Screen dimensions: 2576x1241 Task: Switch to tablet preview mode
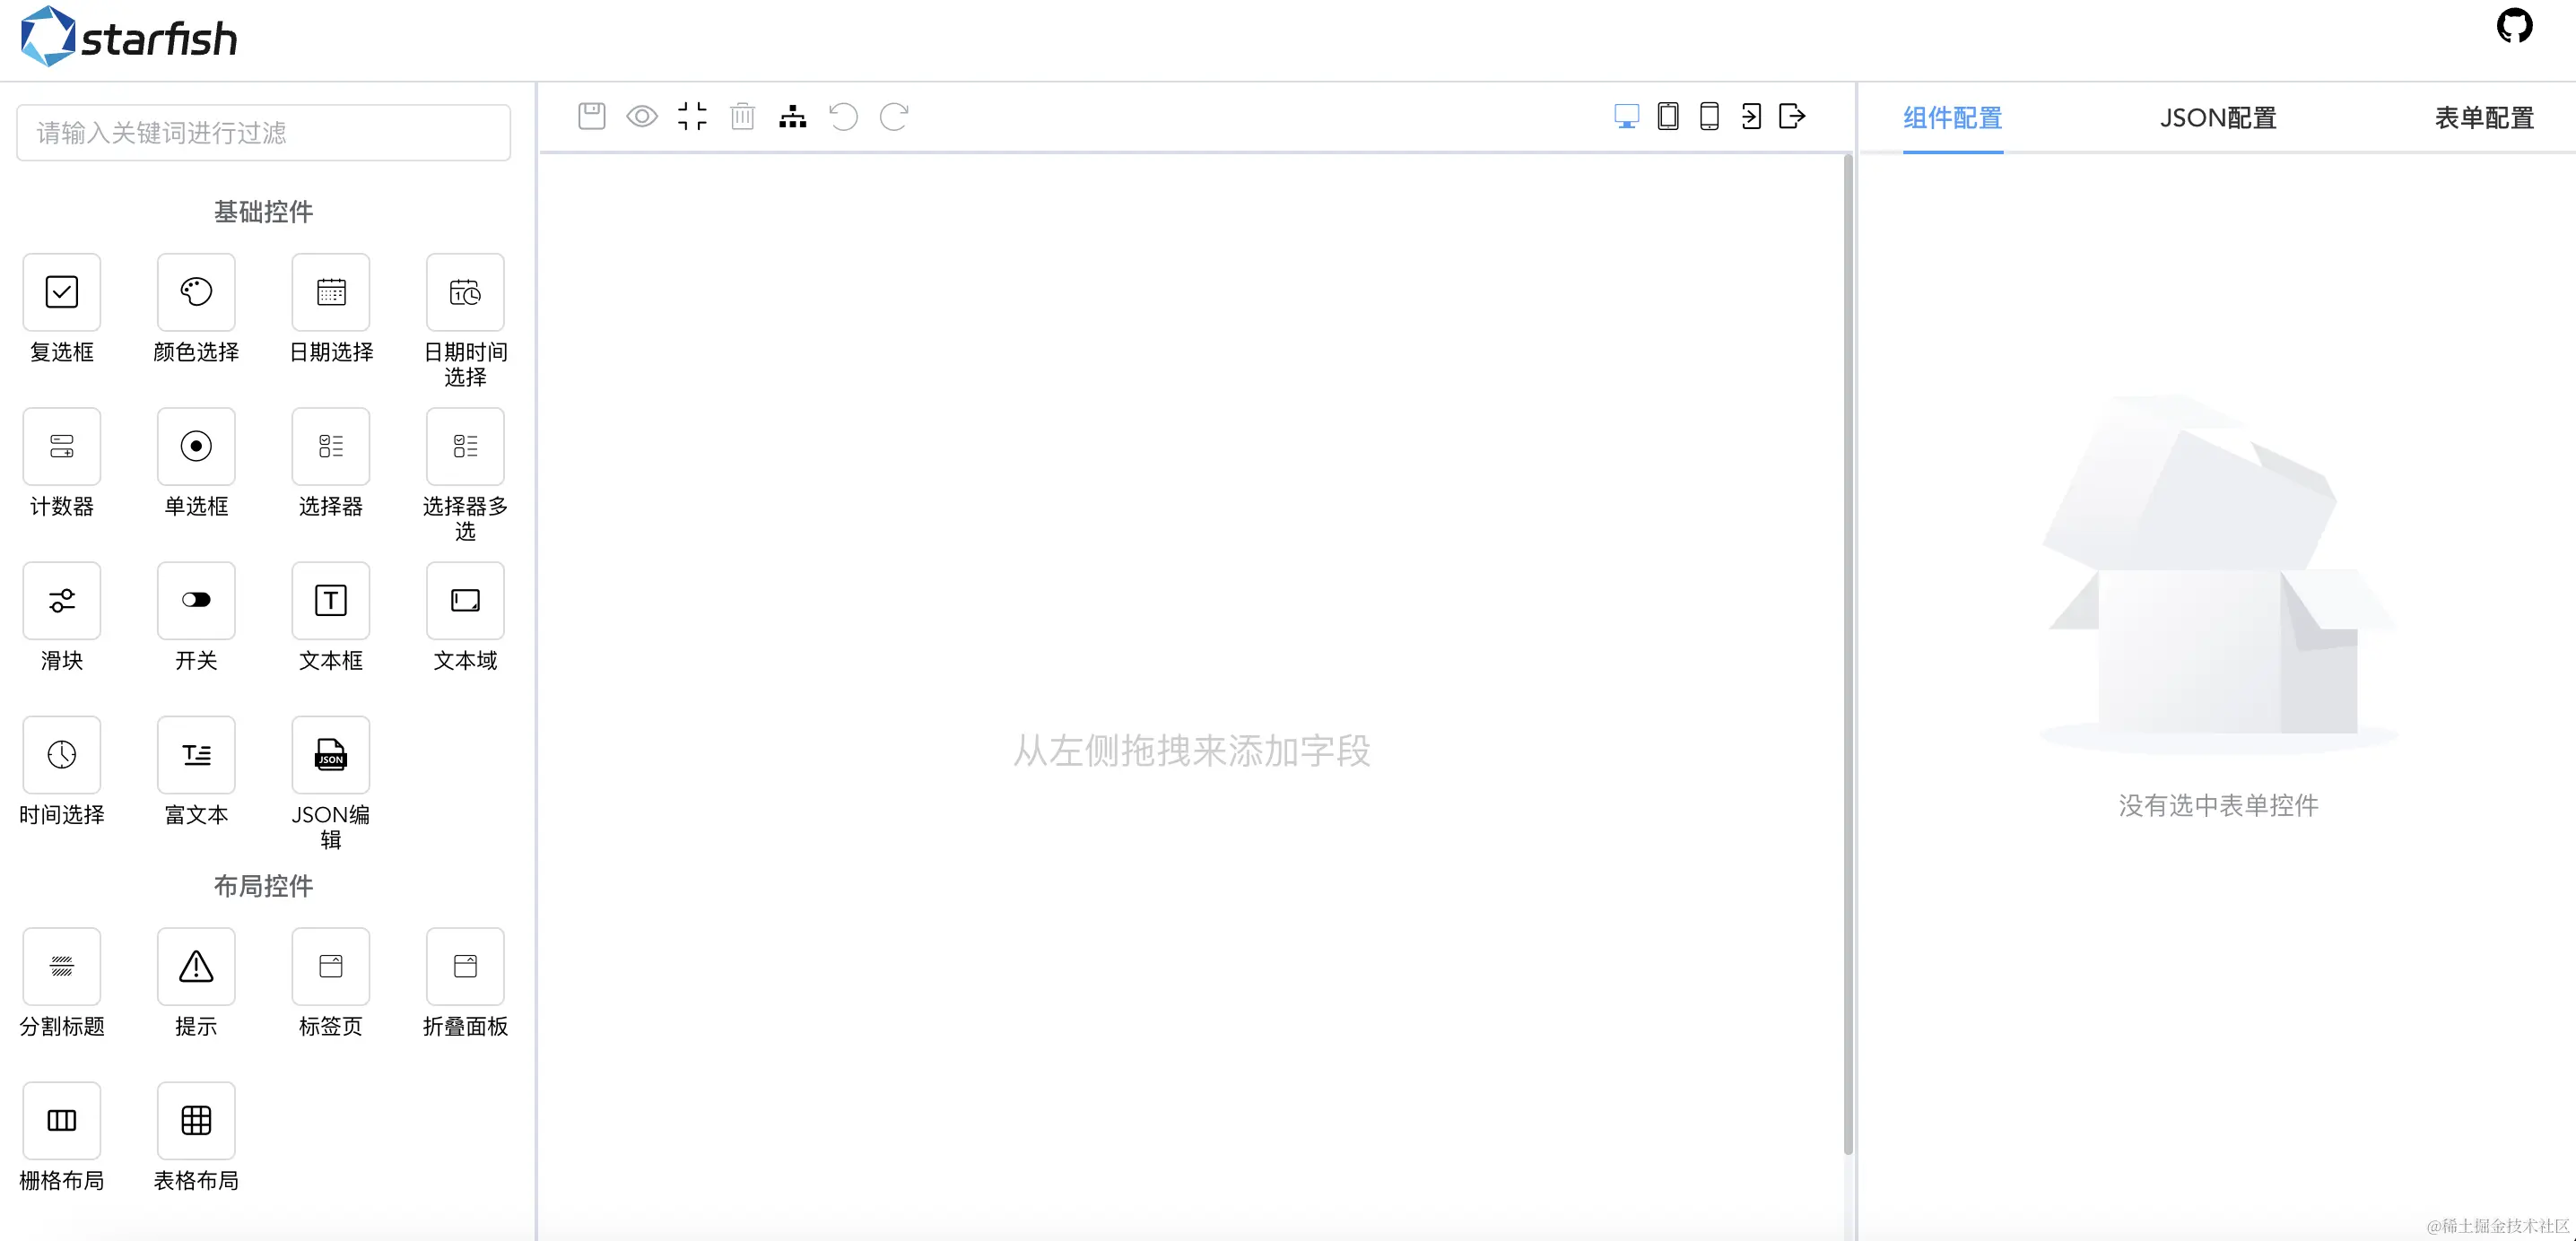[x=1667, y=116]
